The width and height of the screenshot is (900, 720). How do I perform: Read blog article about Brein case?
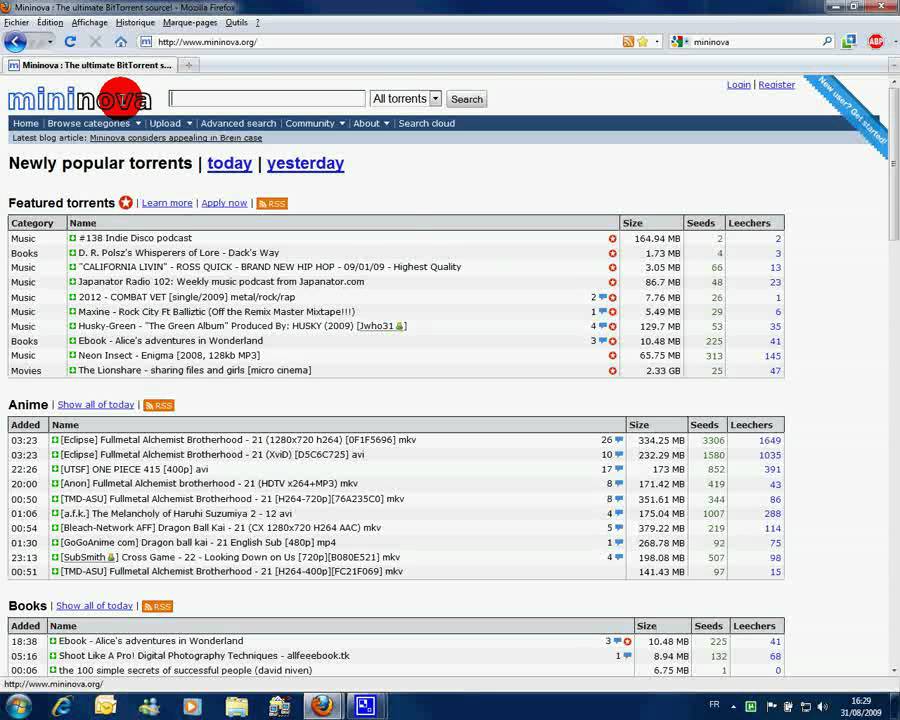pyautogui.click(x=176, y=138)
